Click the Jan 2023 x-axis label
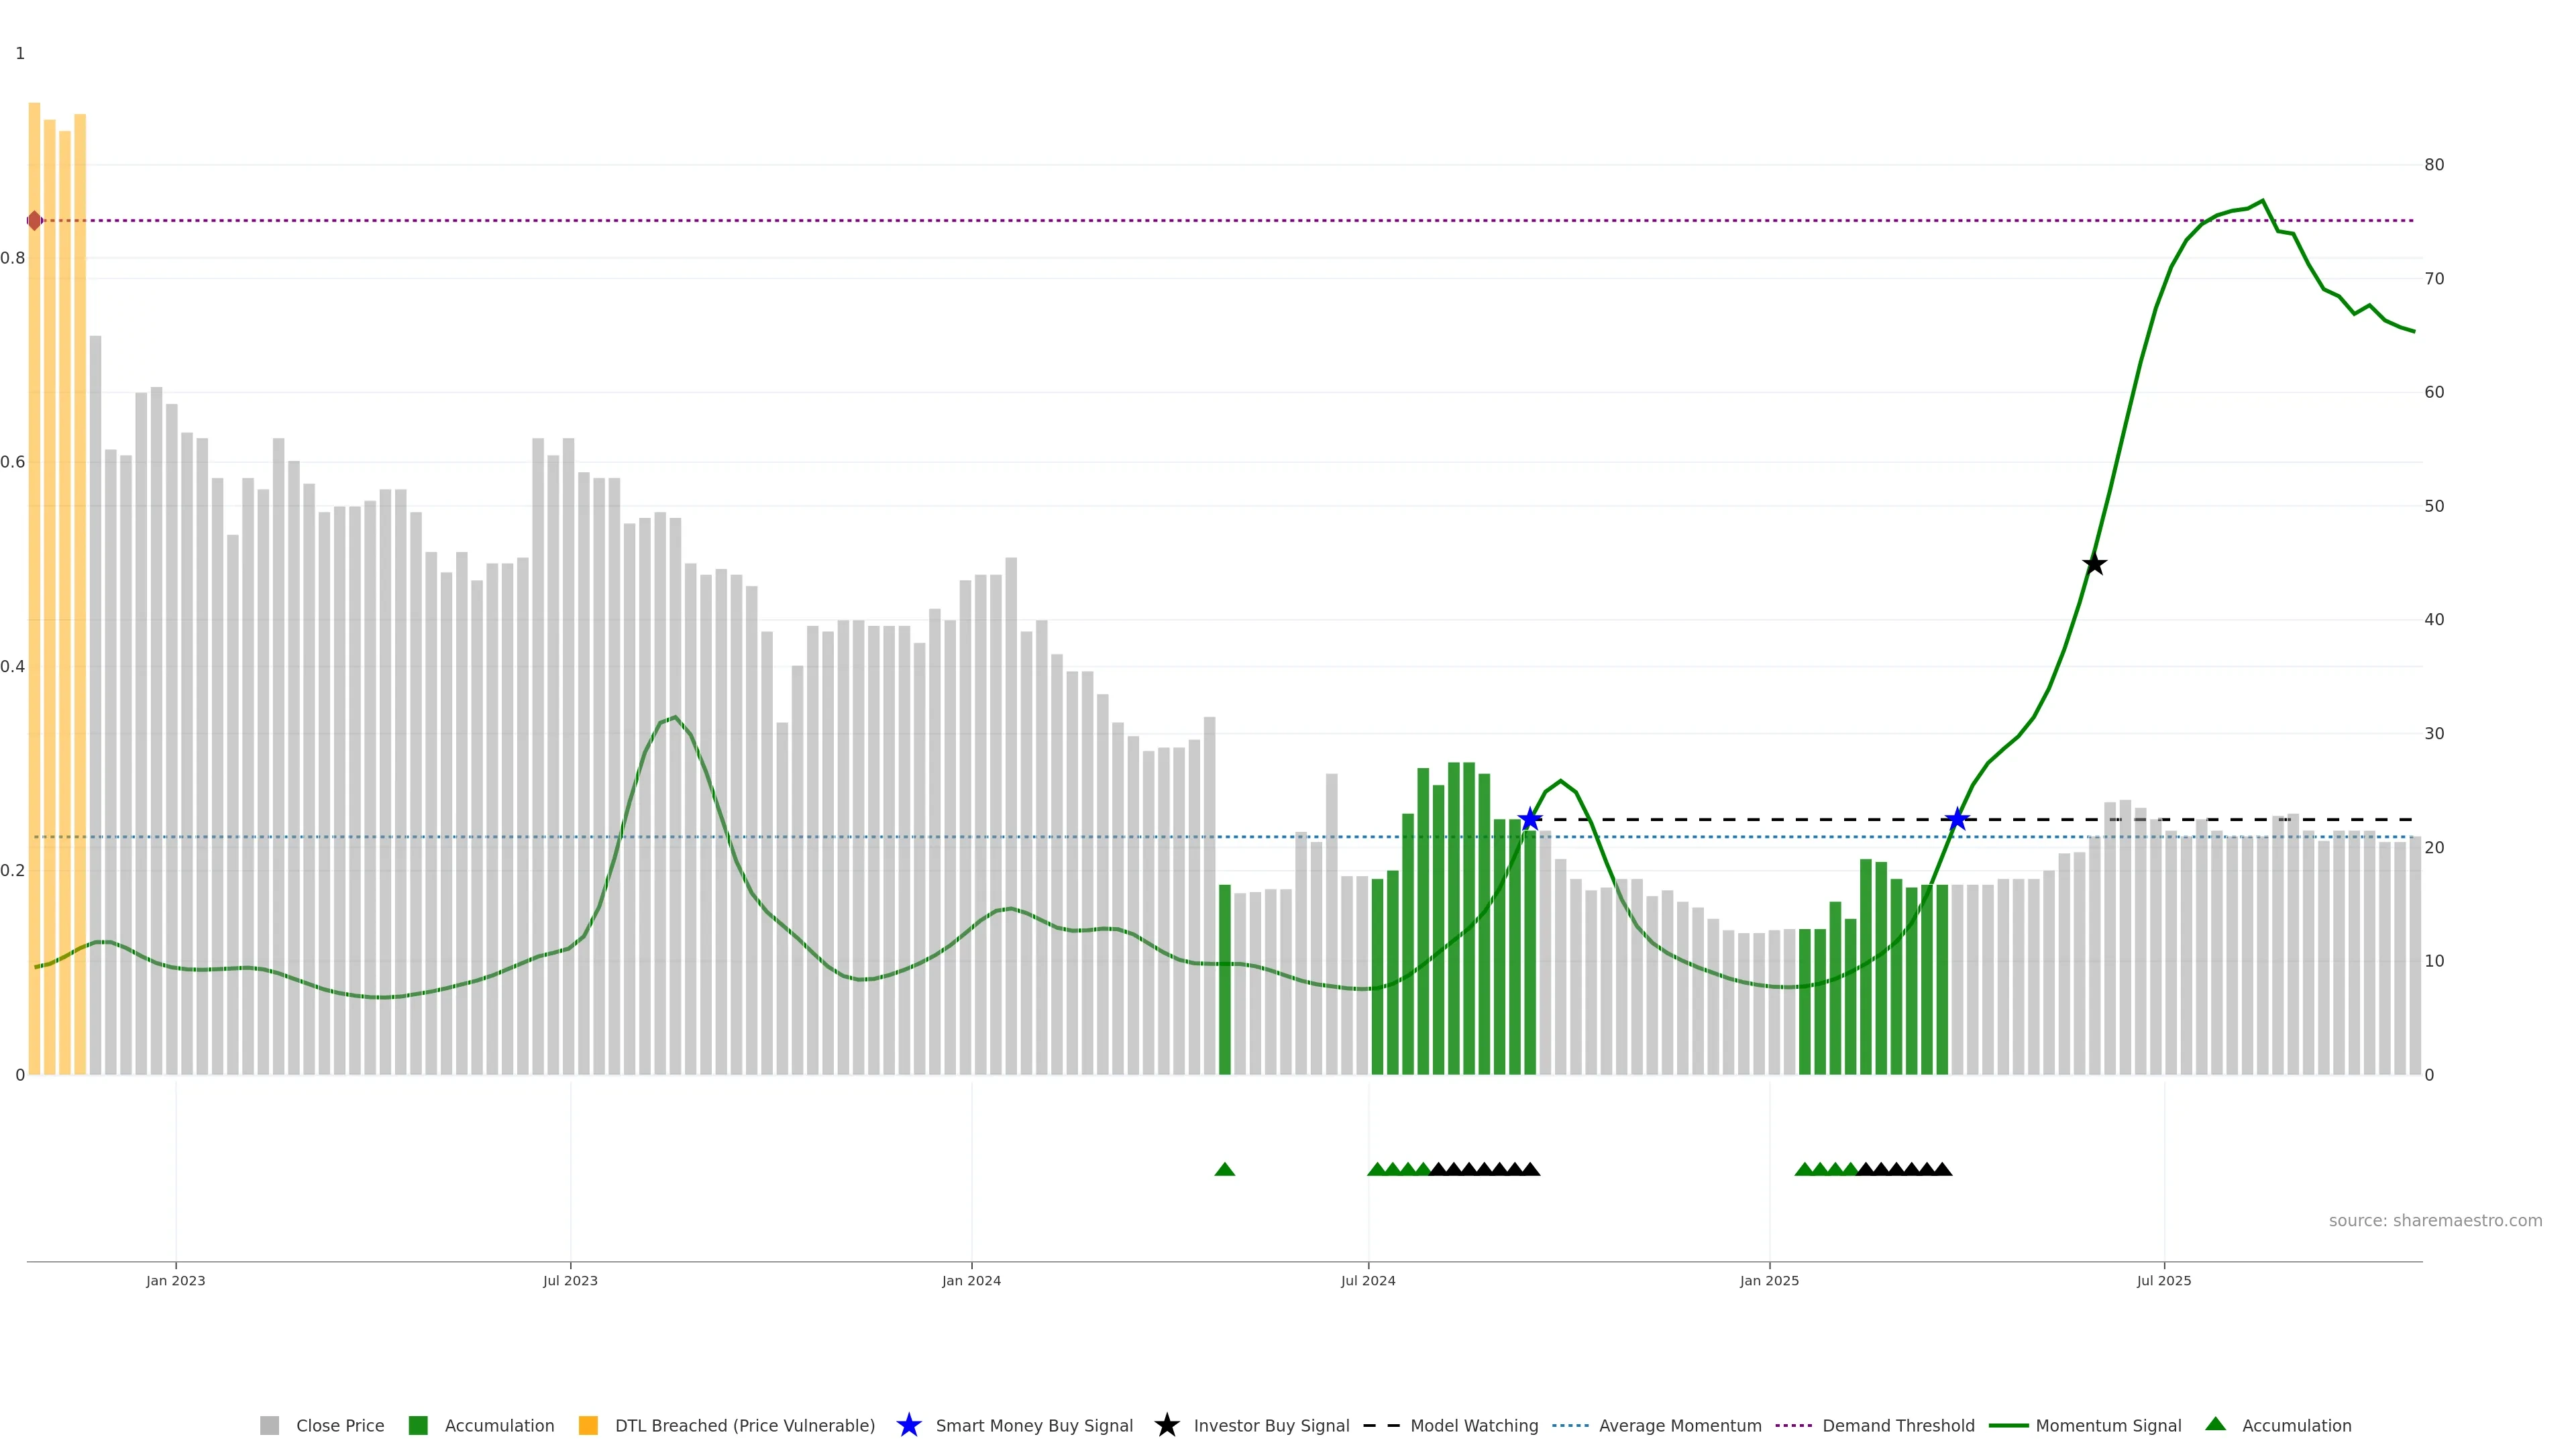Screen dimensions: 2576x1449 [x=175, y=1280]
